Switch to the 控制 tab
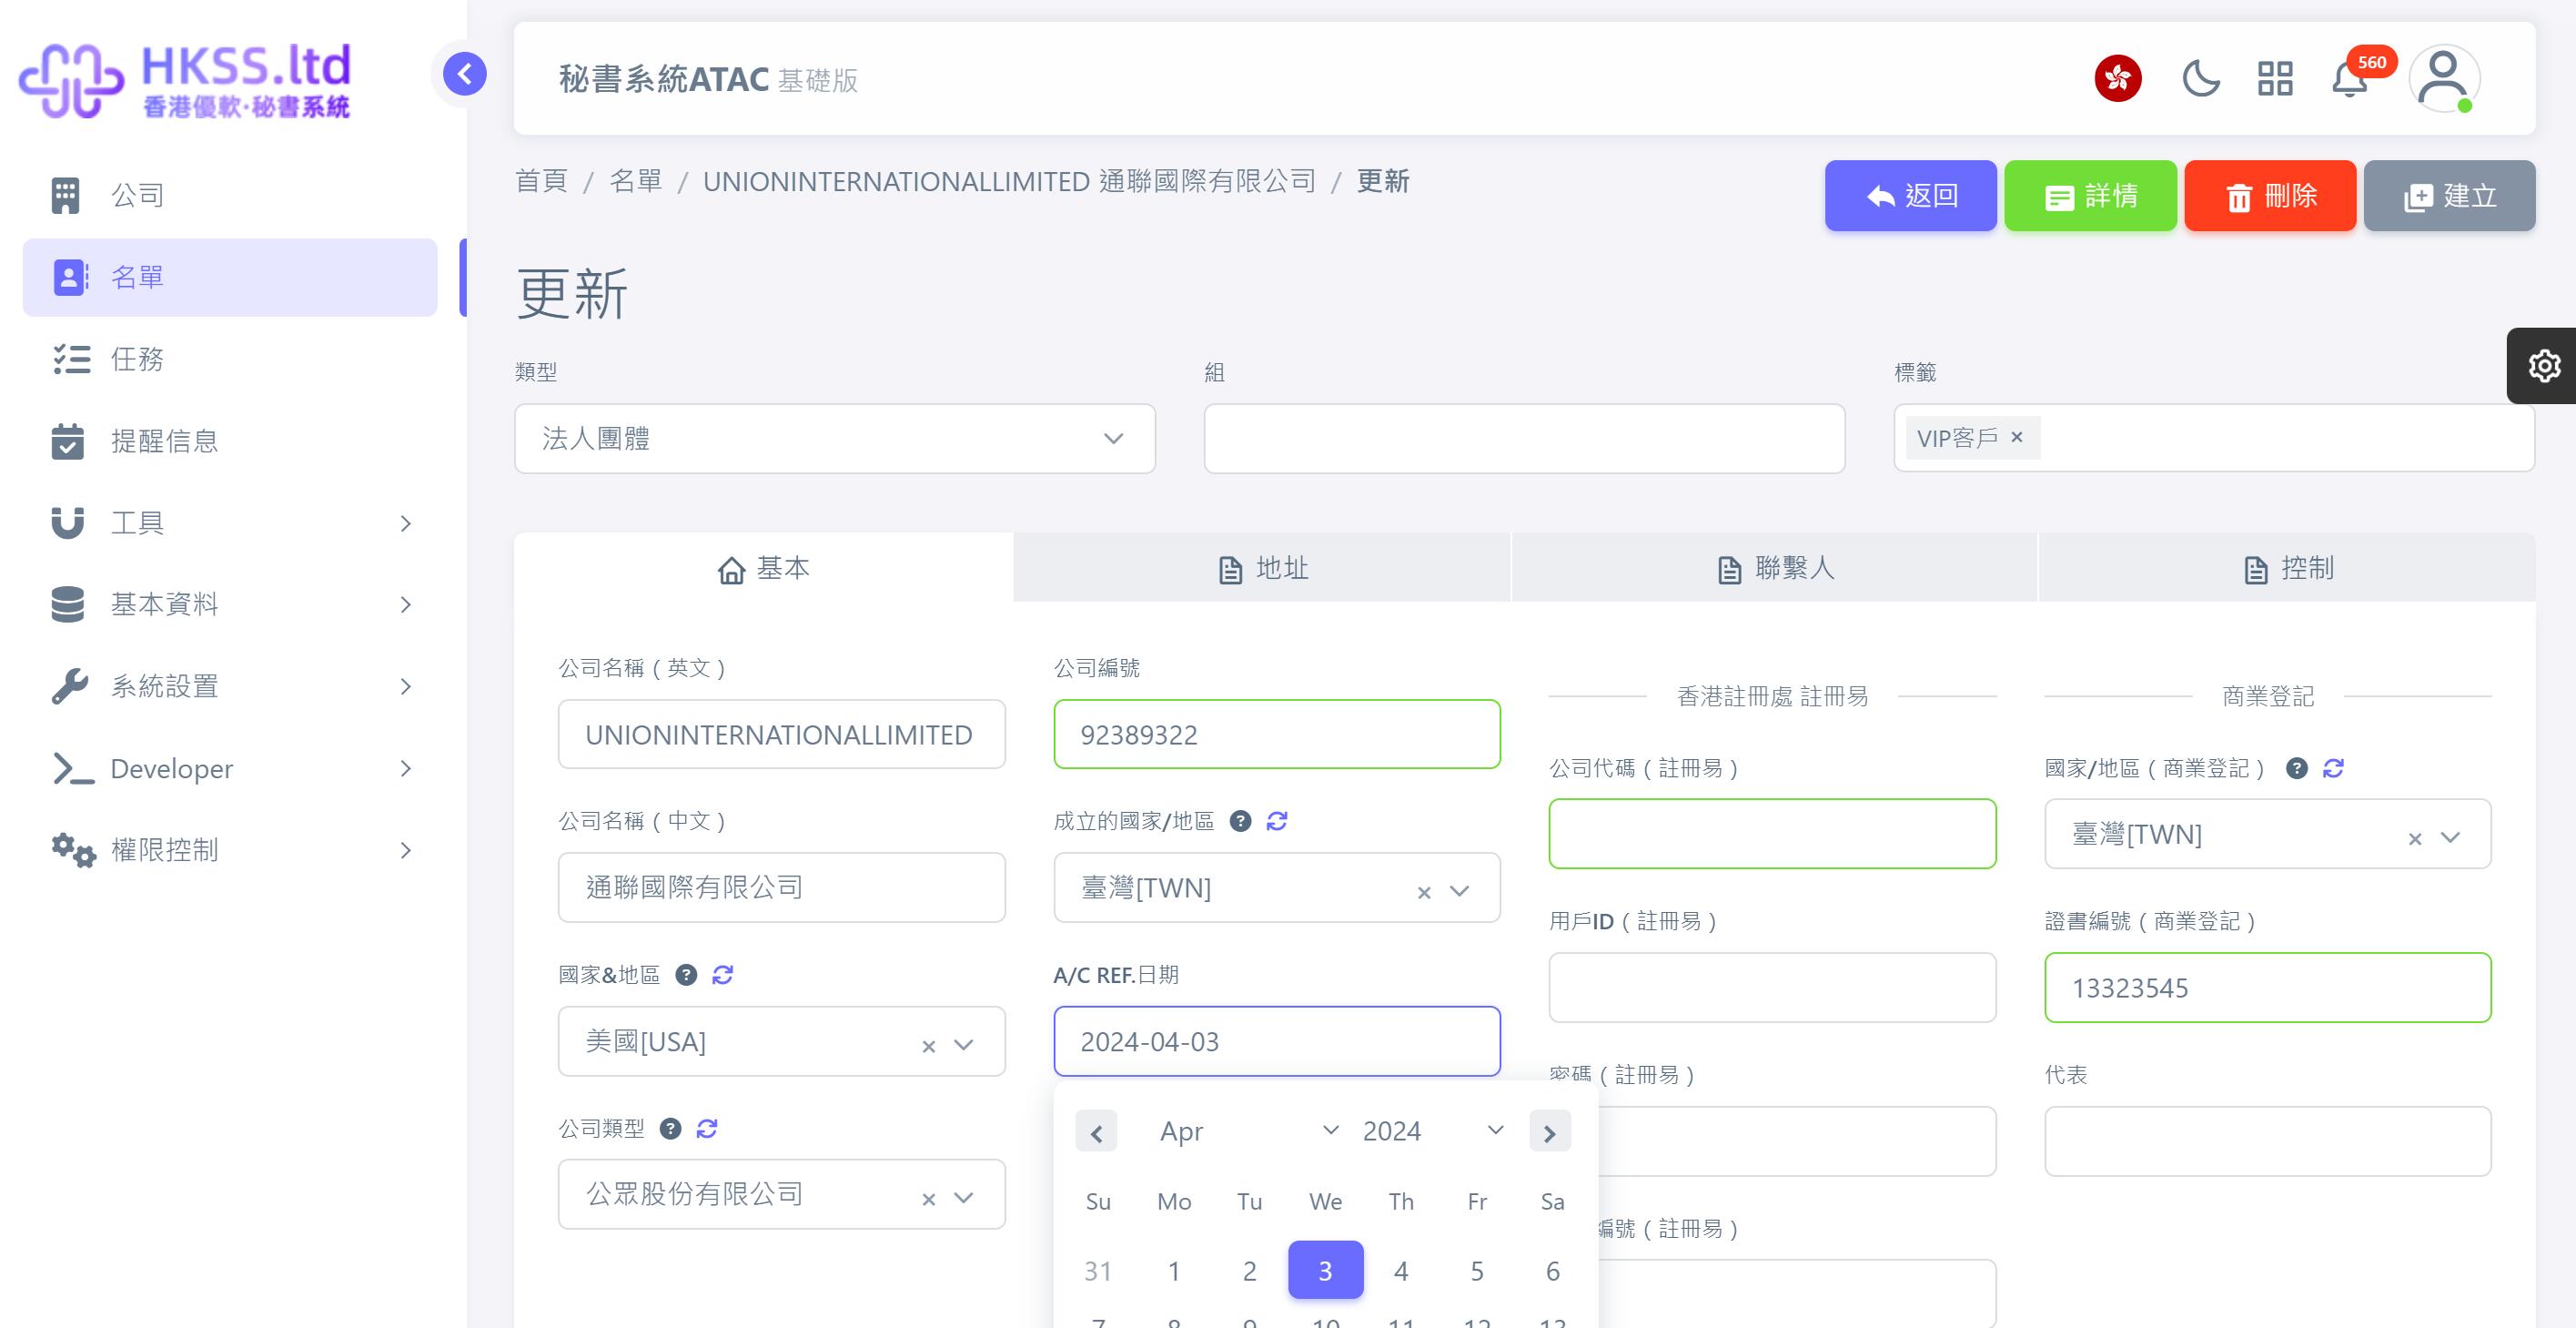Screen dimensions: 2576x1328 point(2287,568)
